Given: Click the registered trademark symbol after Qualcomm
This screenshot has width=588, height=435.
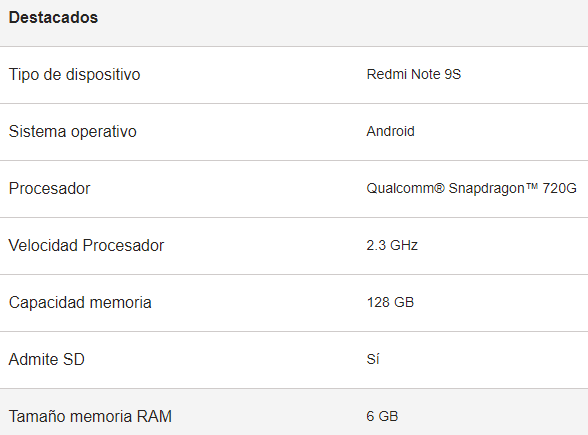Looking at the screenshot, I should [x=440, y=188].
